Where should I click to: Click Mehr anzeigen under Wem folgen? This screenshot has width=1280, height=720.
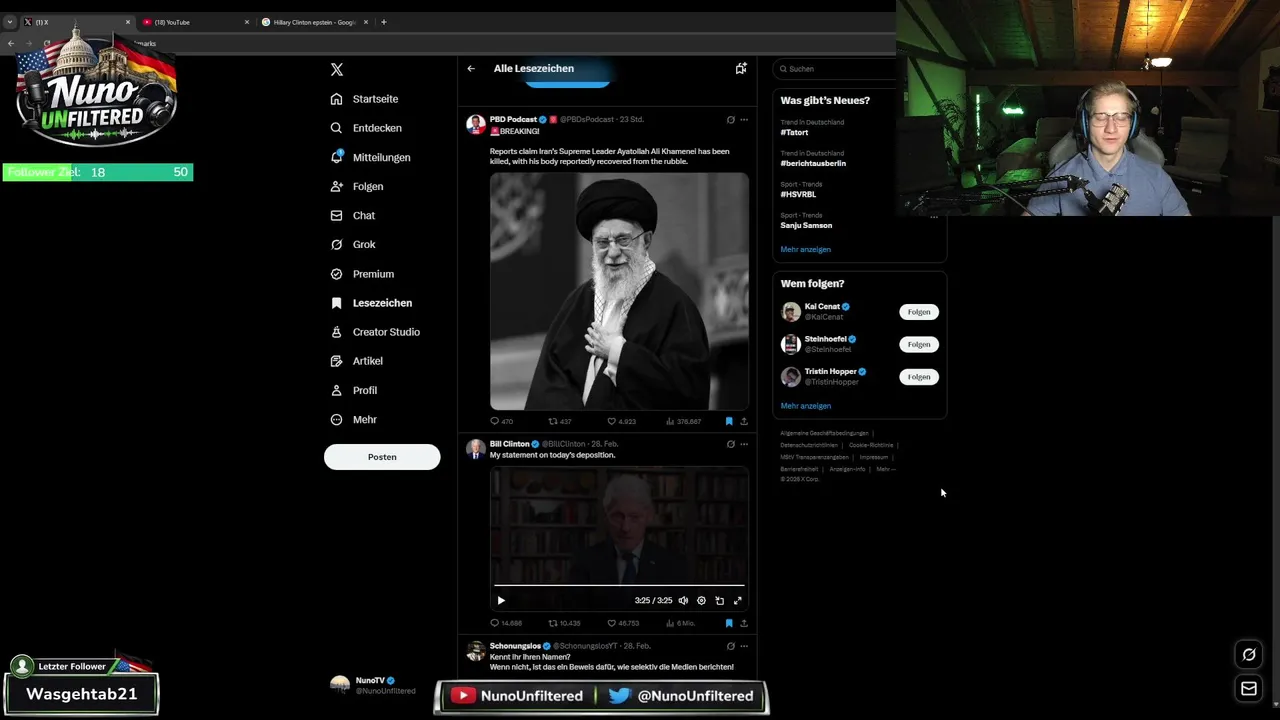[x=805, y=406]
